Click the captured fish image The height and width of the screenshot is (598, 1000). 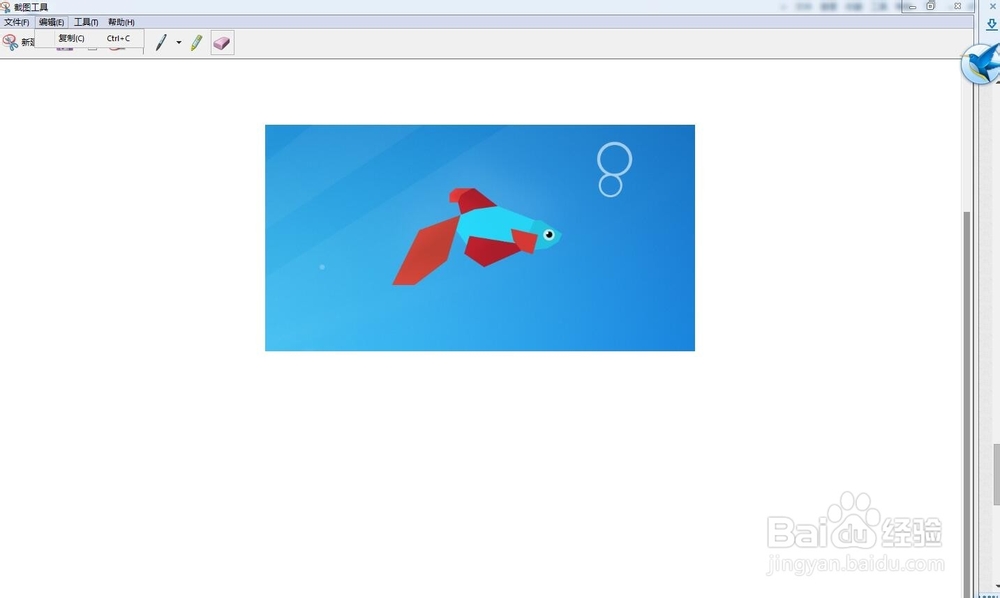(480, 238)
